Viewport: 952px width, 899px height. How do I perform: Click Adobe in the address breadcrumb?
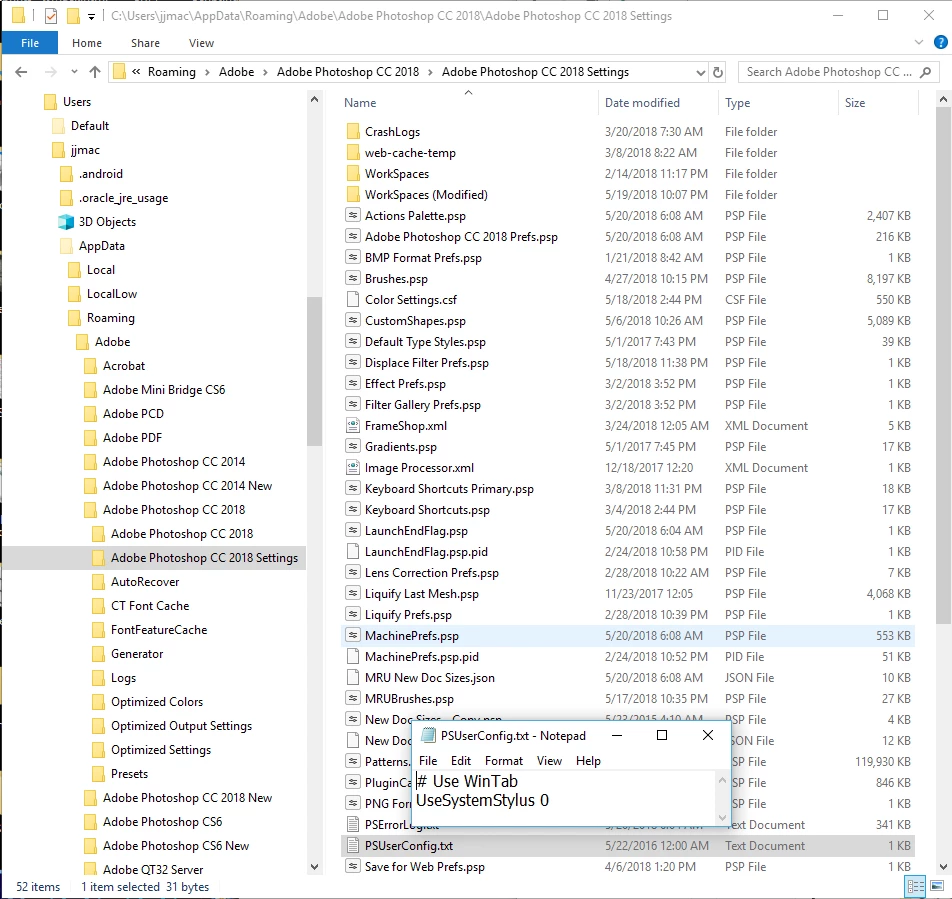(236, 72)
